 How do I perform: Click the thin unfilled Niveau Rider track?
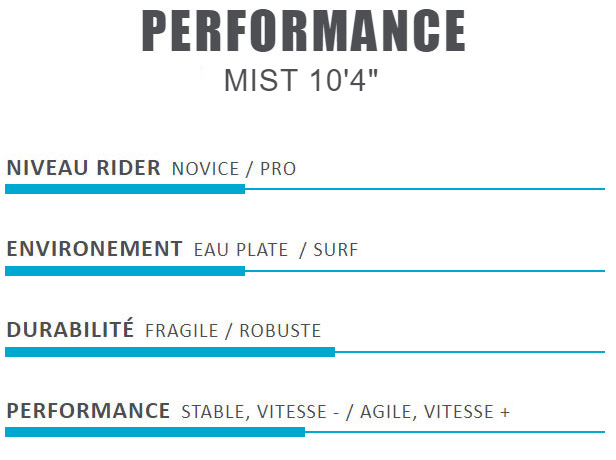pos(425,188)
